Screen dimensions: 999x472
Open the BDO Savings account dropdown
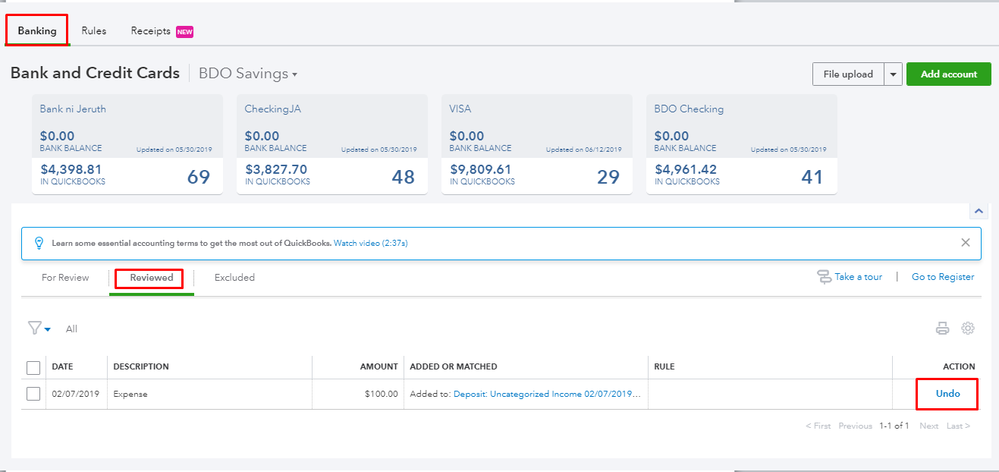click(x=248, y=74)
